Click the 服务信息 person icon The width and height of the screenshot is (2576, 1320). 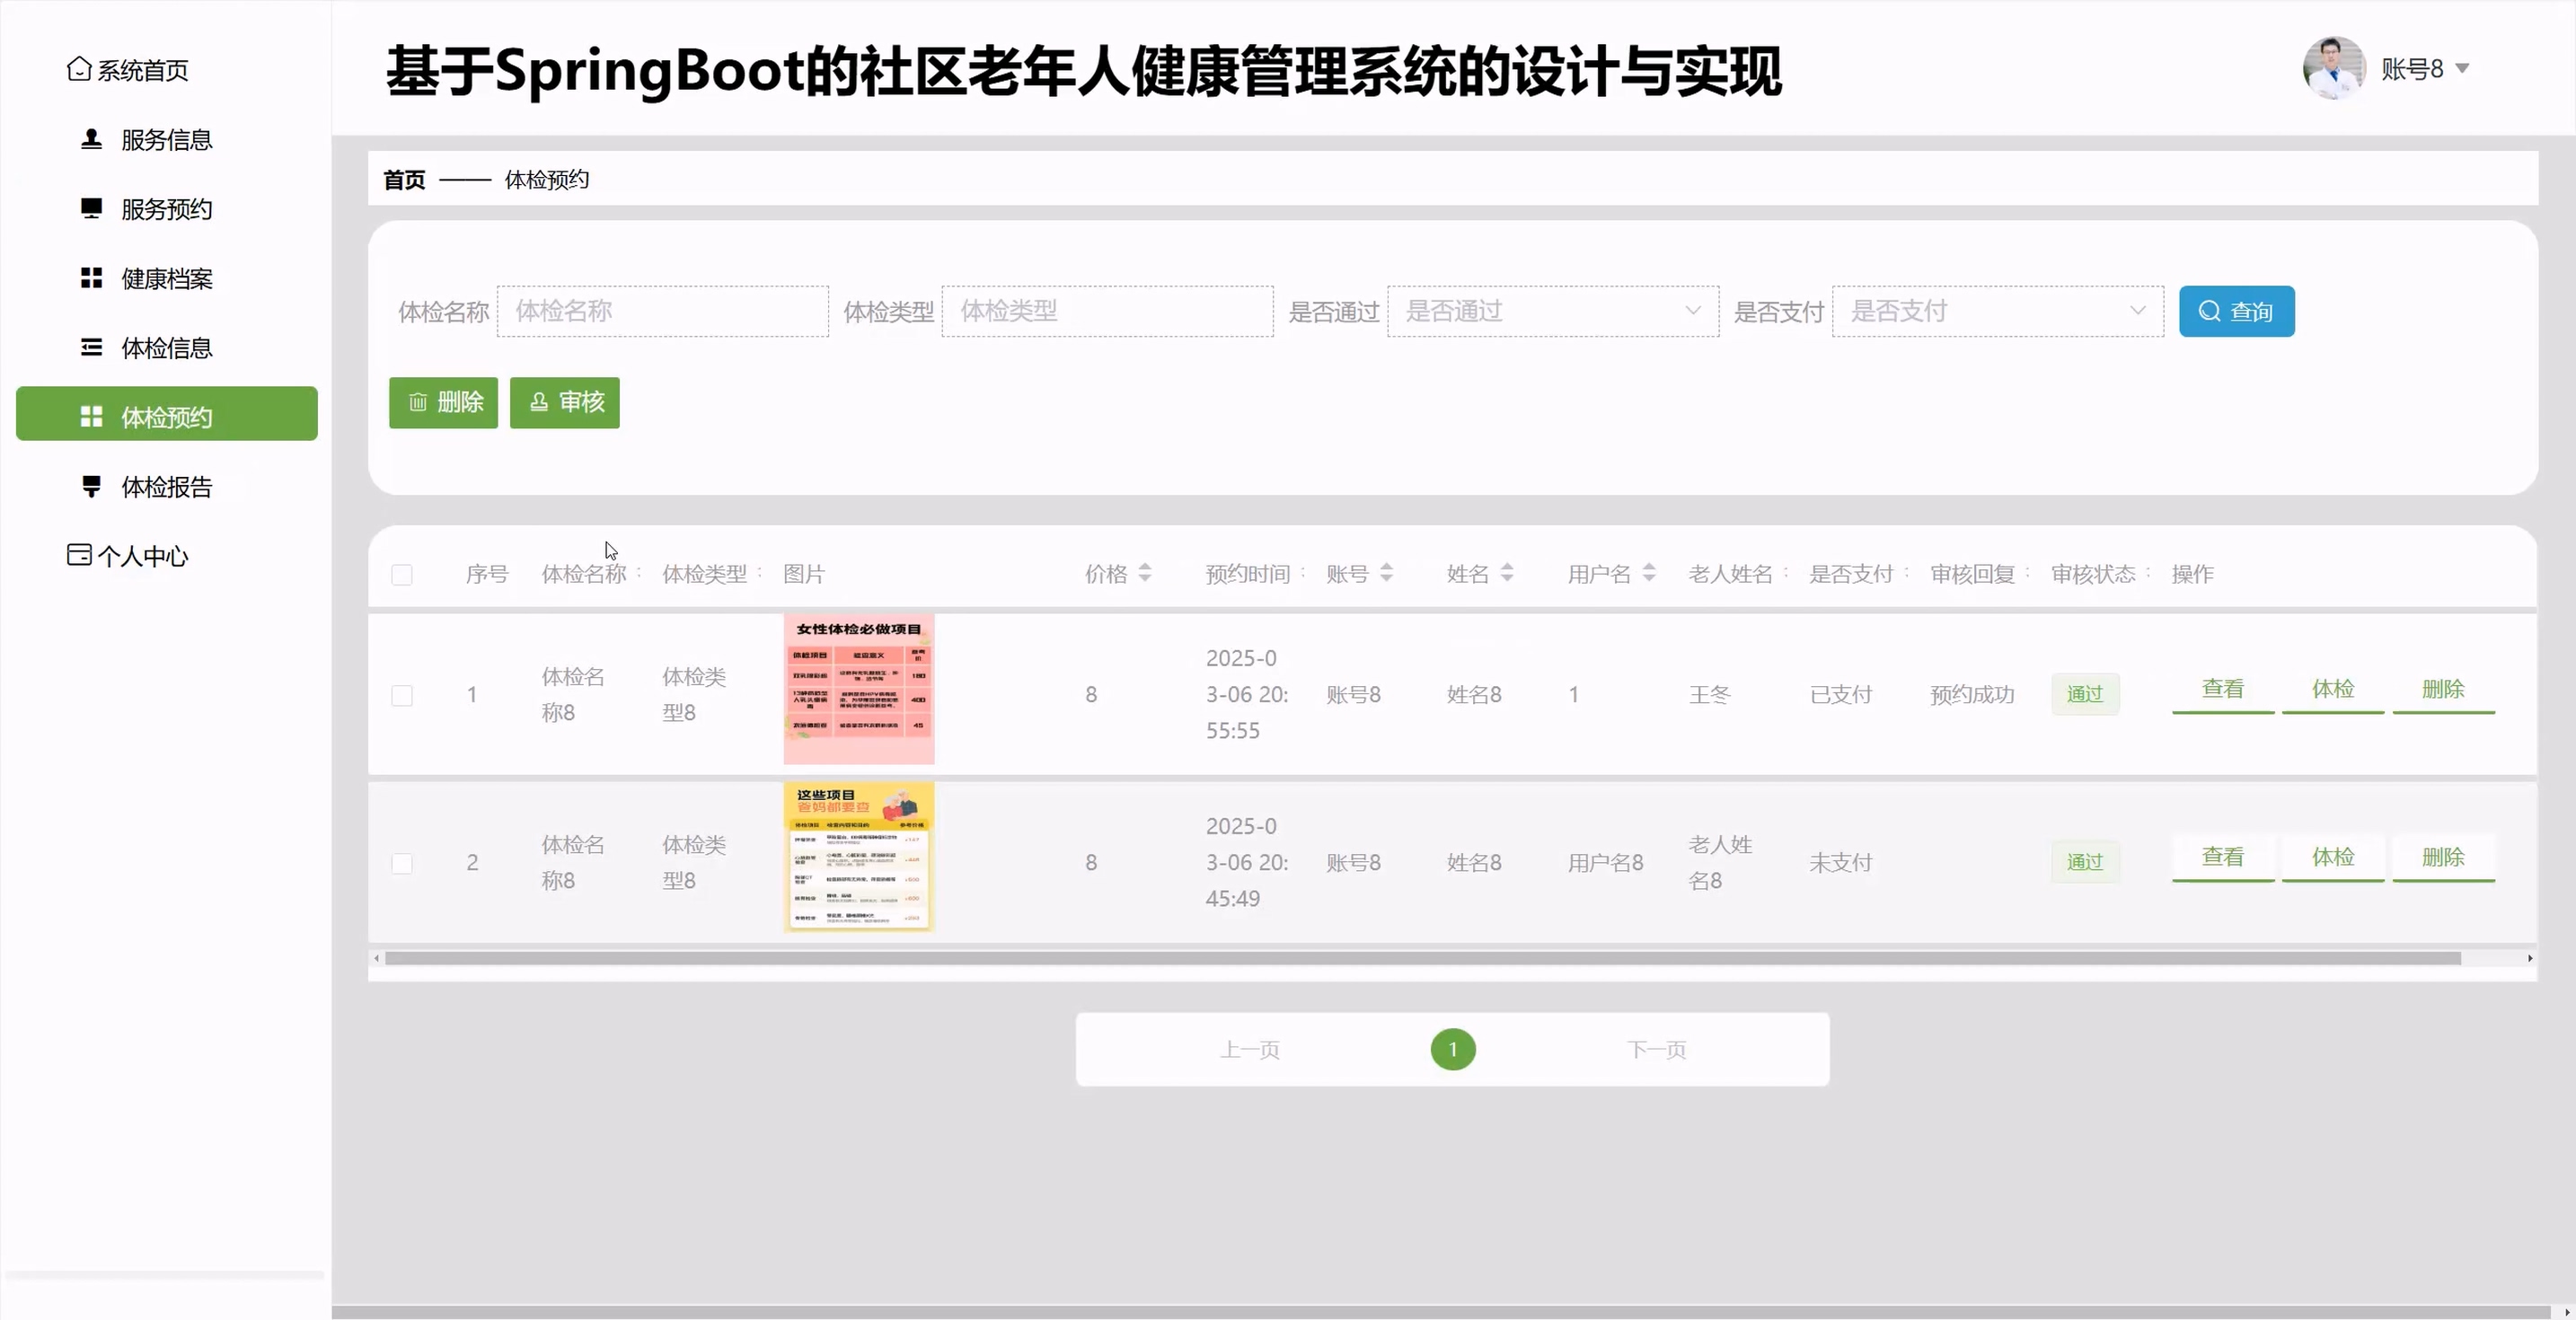coord(91,139)
